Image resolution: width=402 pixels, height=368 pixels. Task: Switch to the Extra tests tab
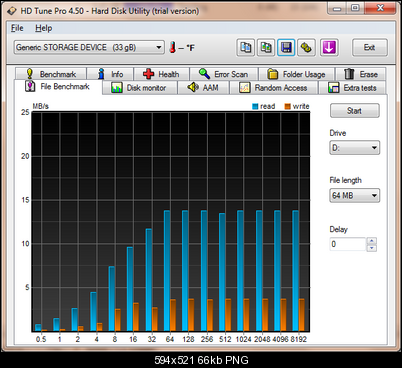point(352,88)
